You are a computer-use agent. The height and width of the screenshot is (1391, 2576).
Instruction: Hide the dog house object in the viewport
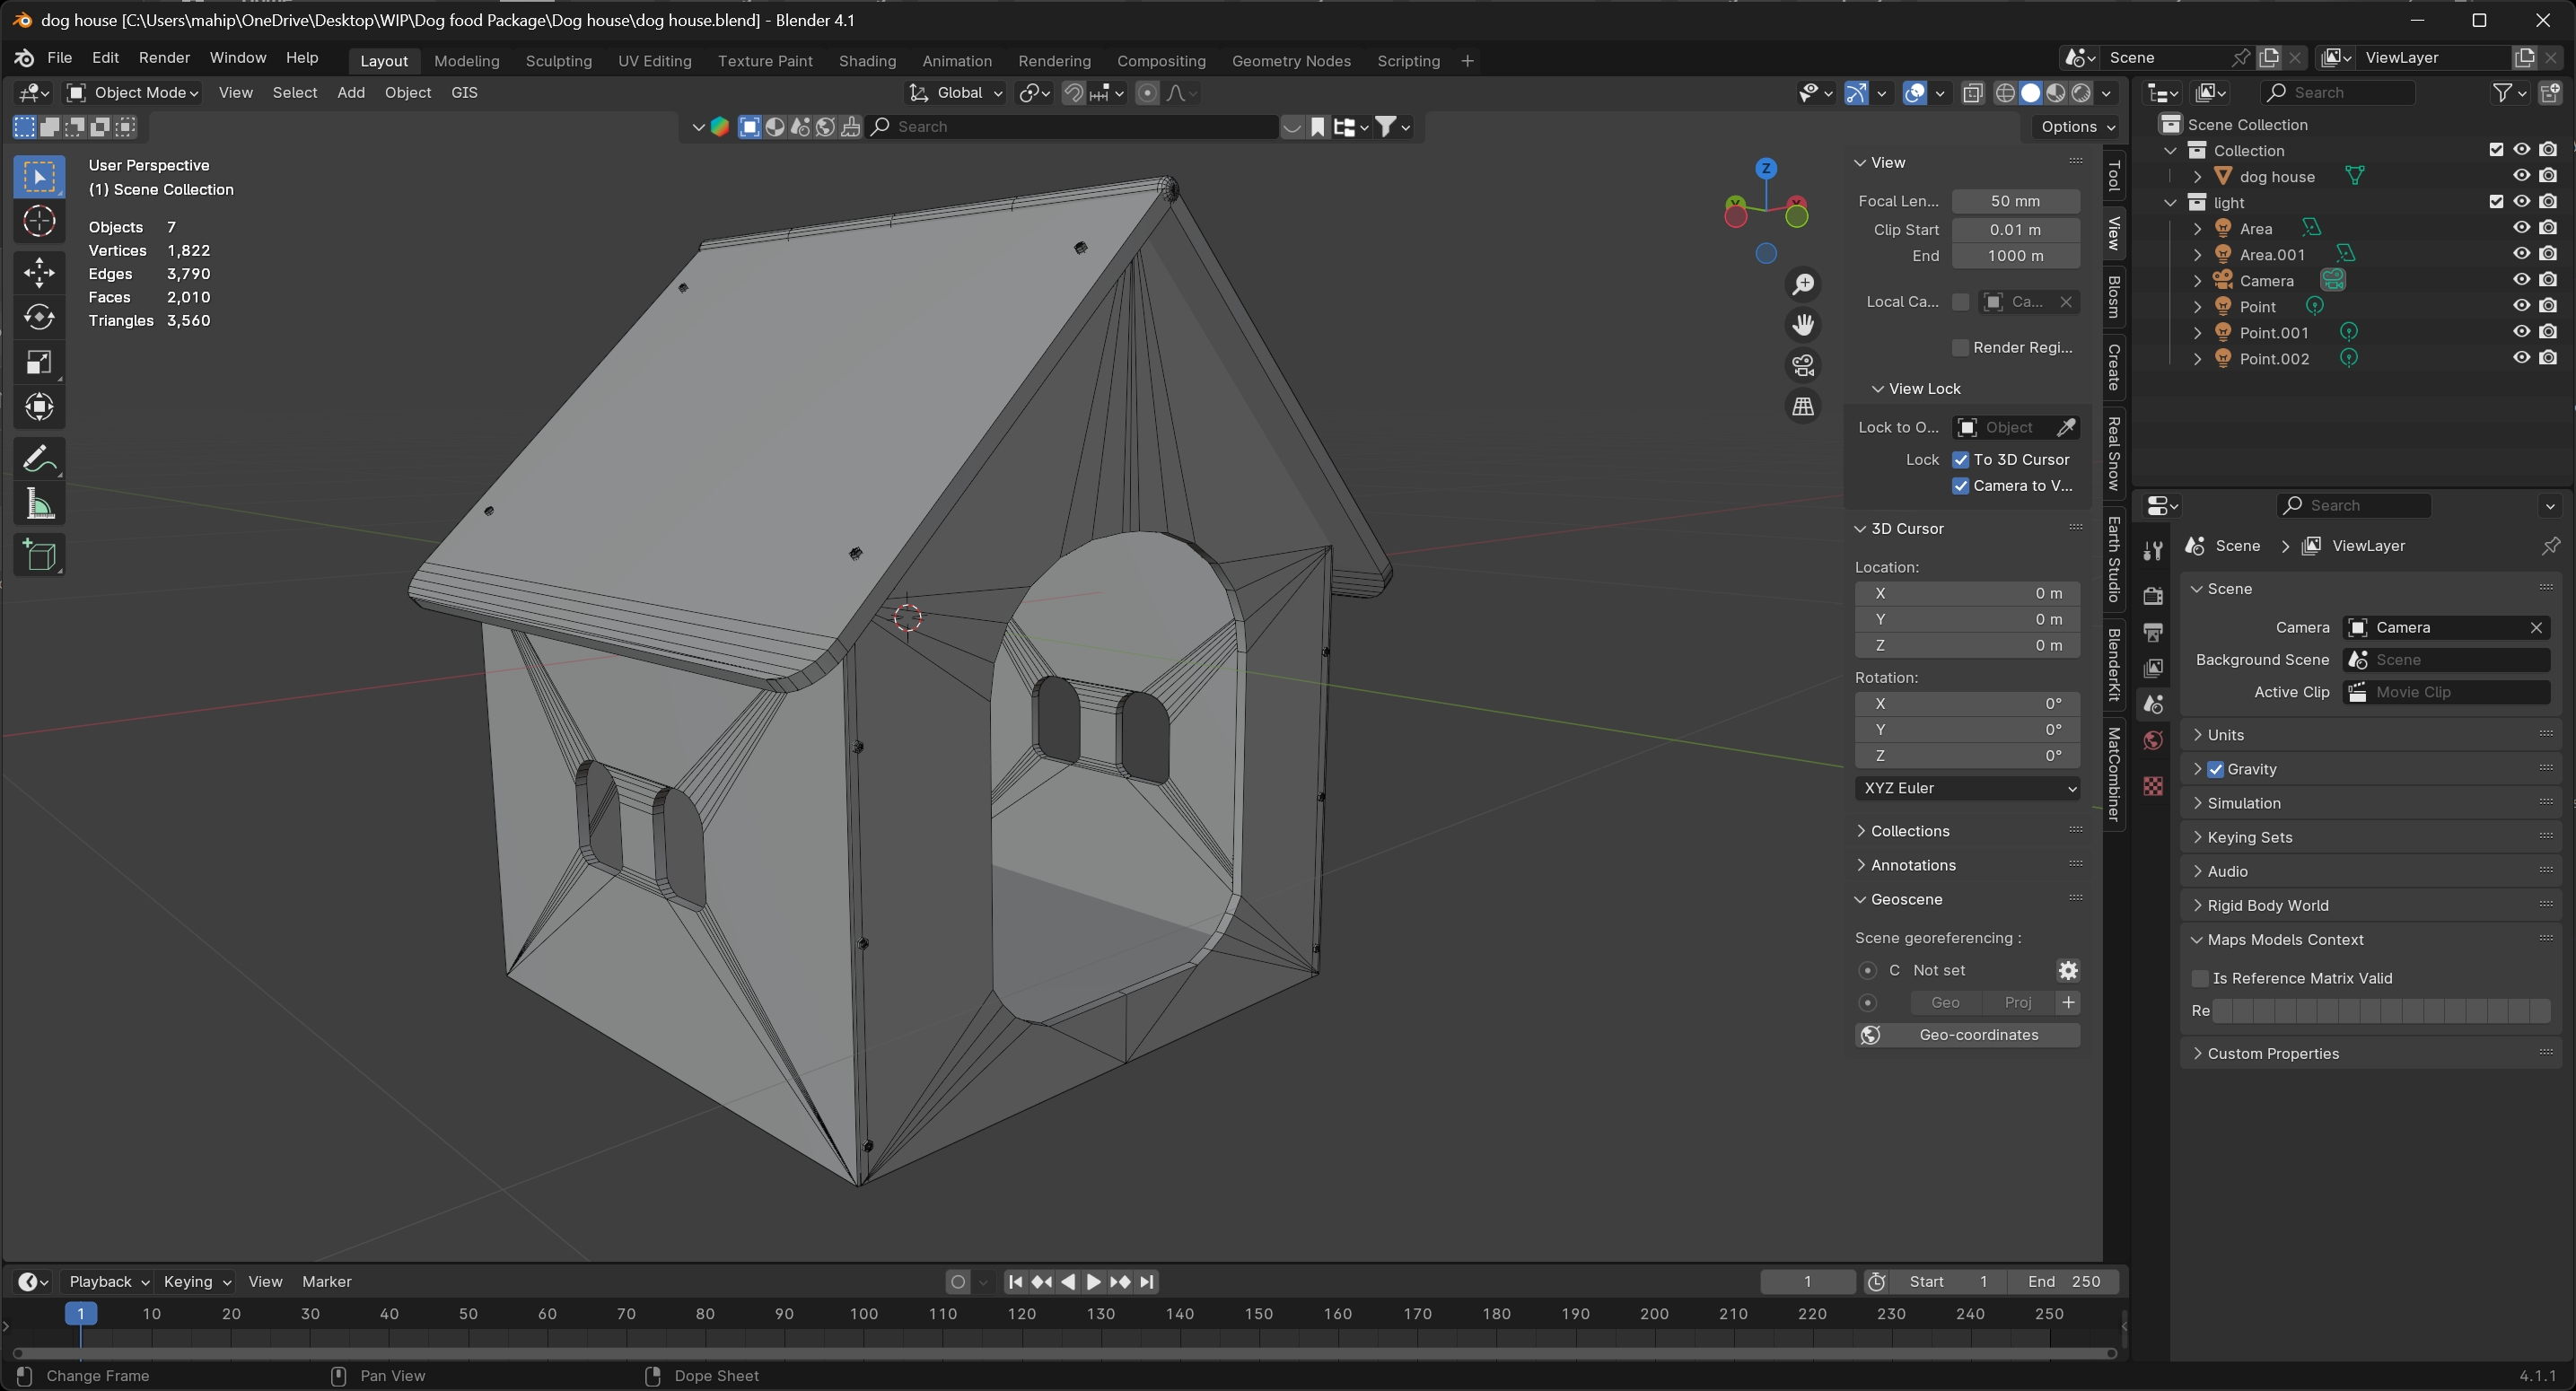tap(2521, 176)
